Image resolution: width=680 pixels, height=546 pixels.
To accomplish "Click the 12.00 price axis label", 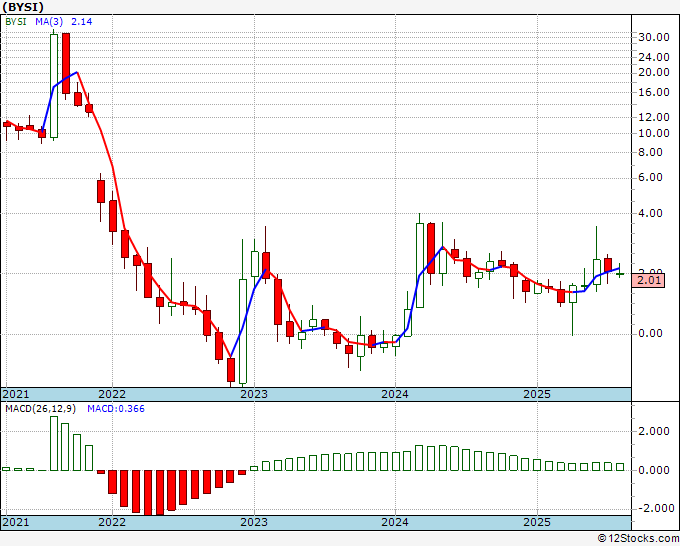I will 654,117.
